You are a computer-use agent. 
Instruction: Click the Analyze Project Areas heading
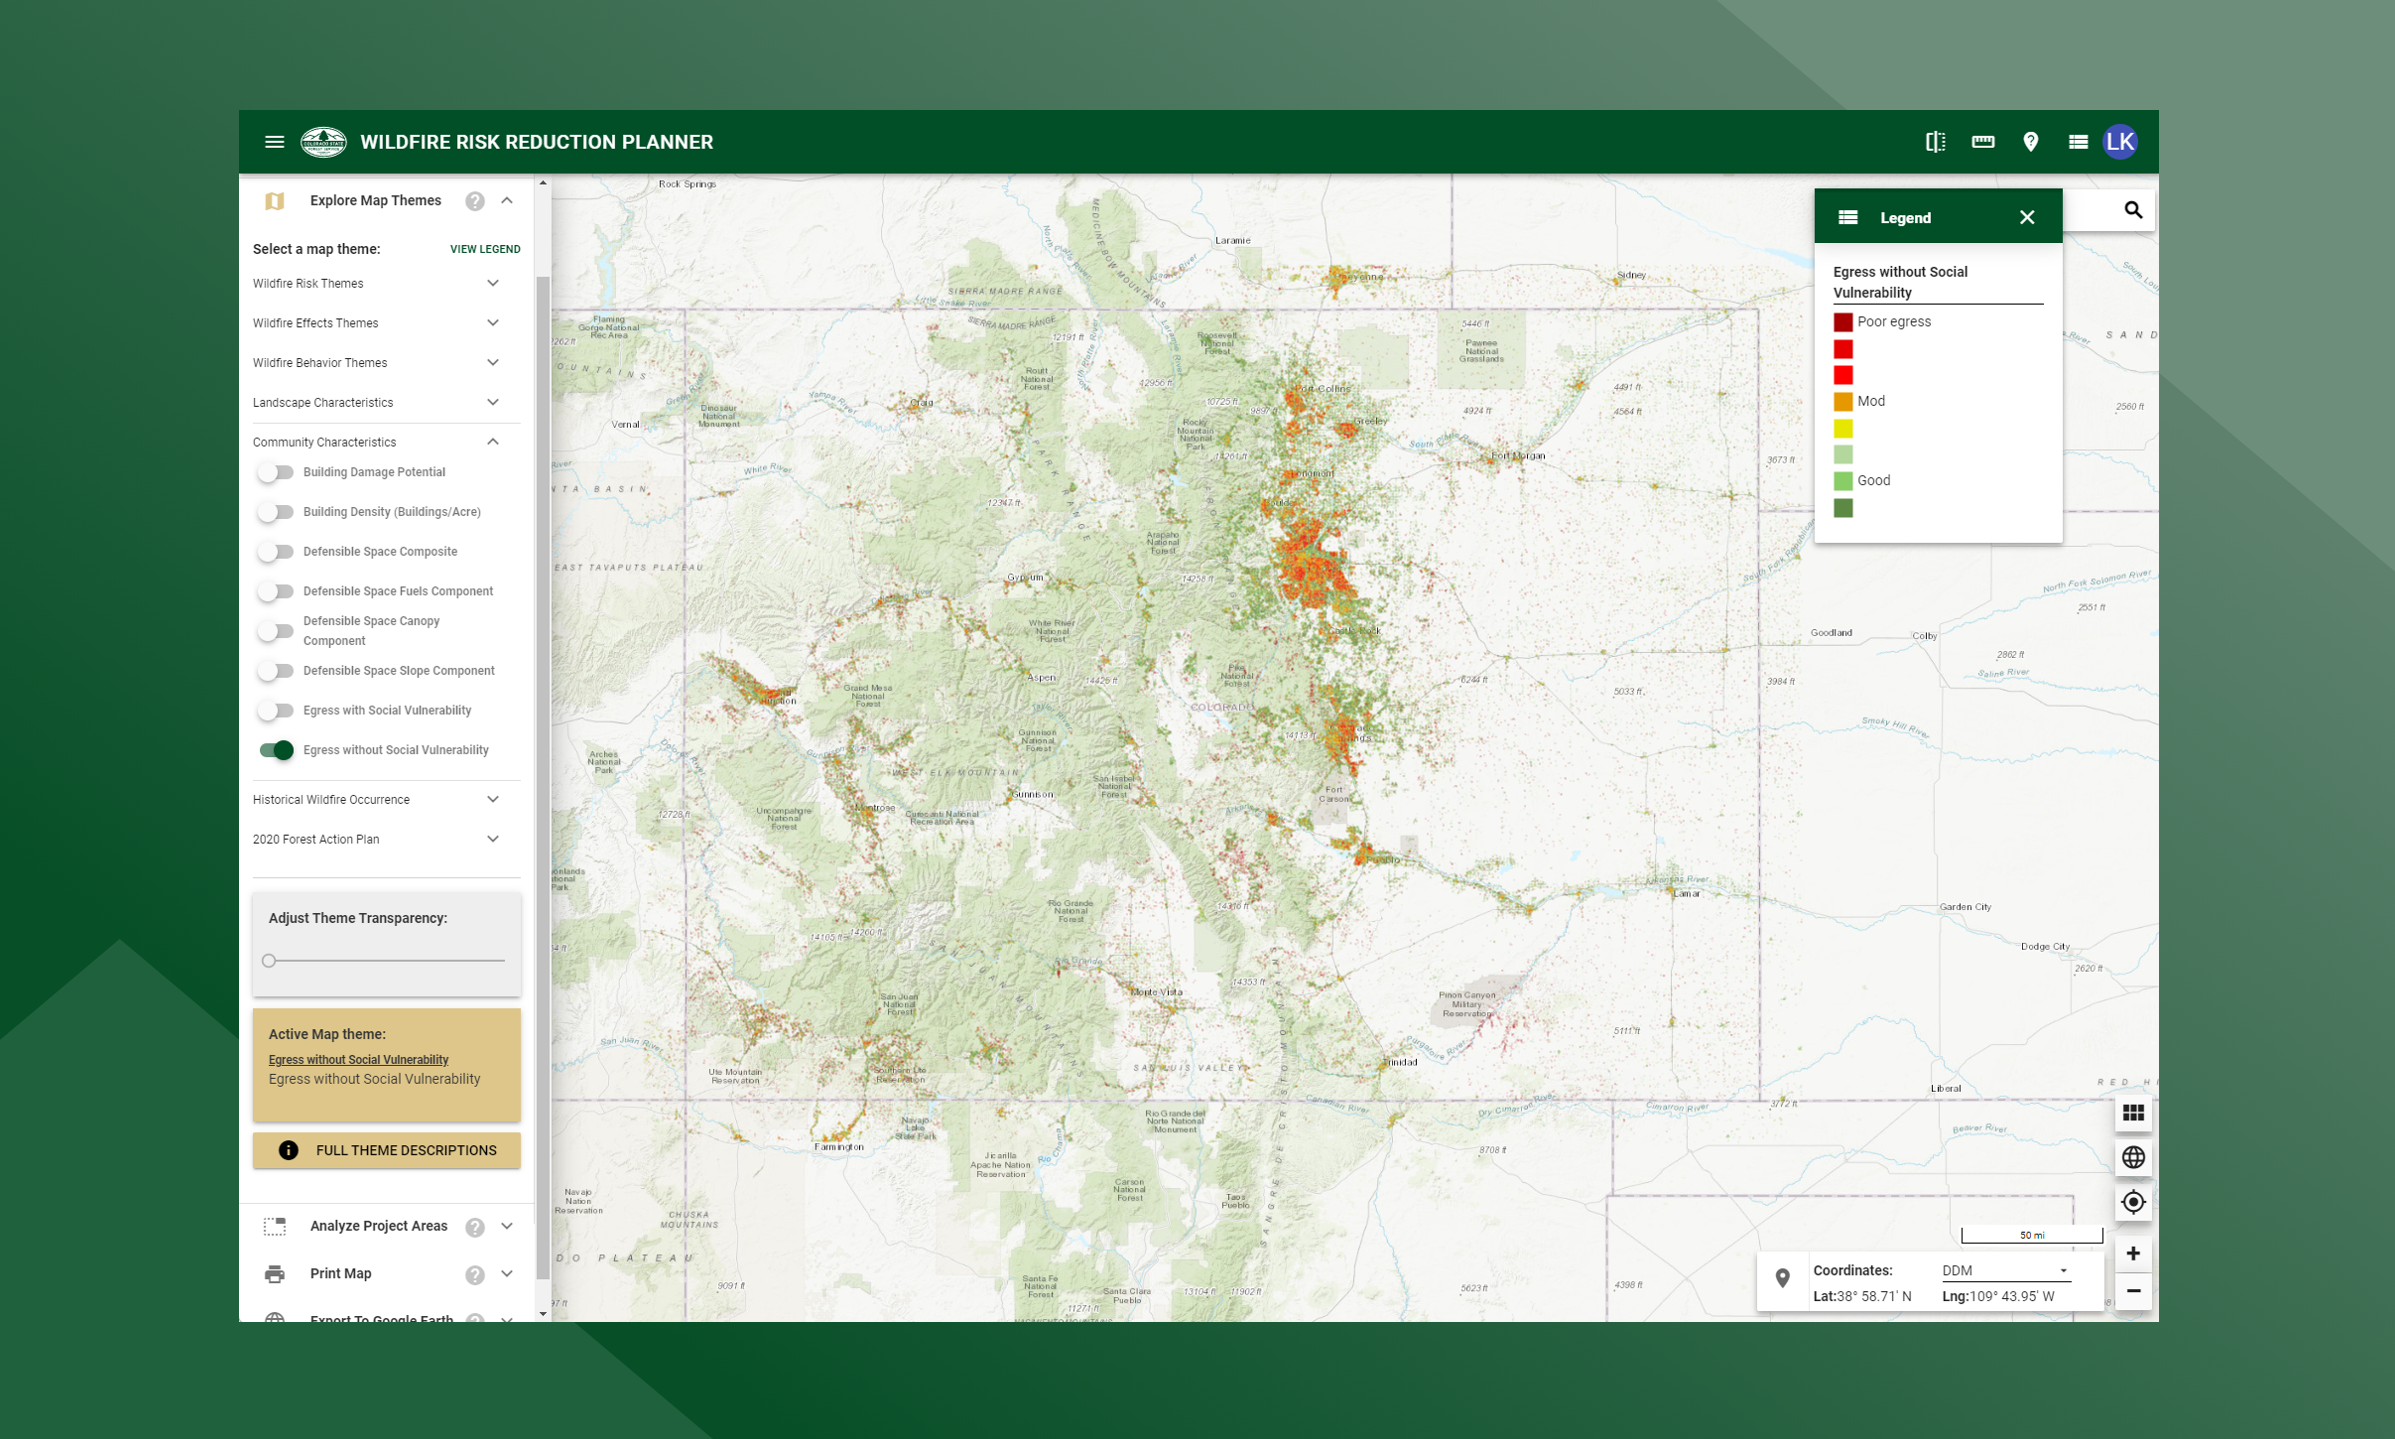pos(378,1227)
